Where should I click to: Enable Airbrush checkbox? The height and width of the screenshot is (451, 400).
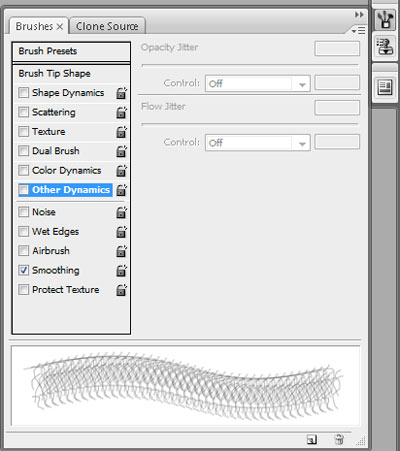coord(23,250)
